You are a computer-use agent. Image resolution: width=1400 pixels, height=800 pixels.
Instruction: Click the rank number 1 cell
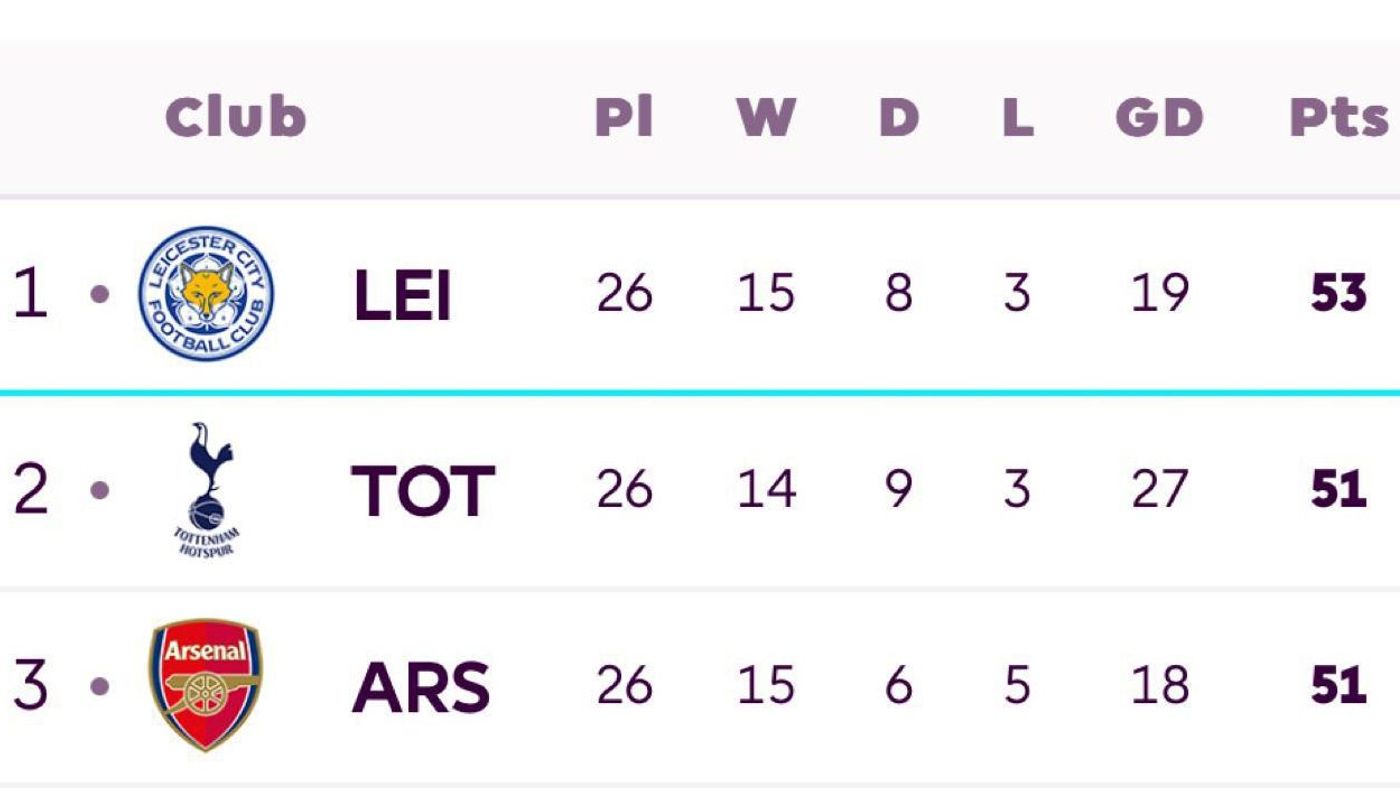[30, 294]
